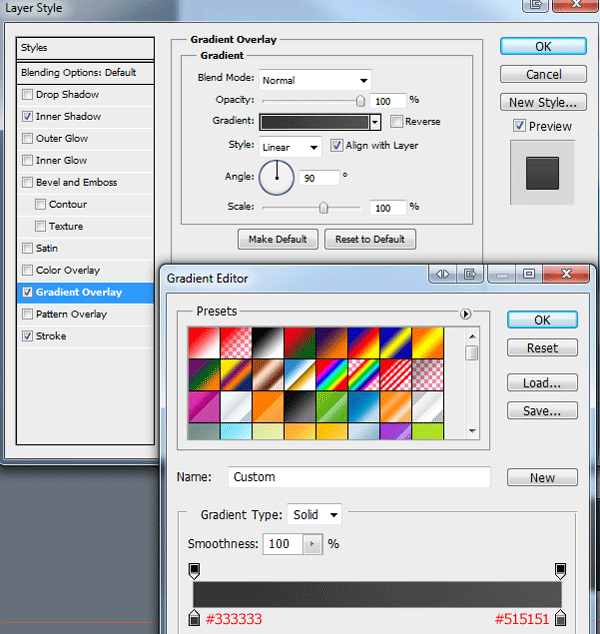The width and height of the screenshot is (600, 634).
Task: Toggle the Align with Layer checkbox
Action: (336, 146)
